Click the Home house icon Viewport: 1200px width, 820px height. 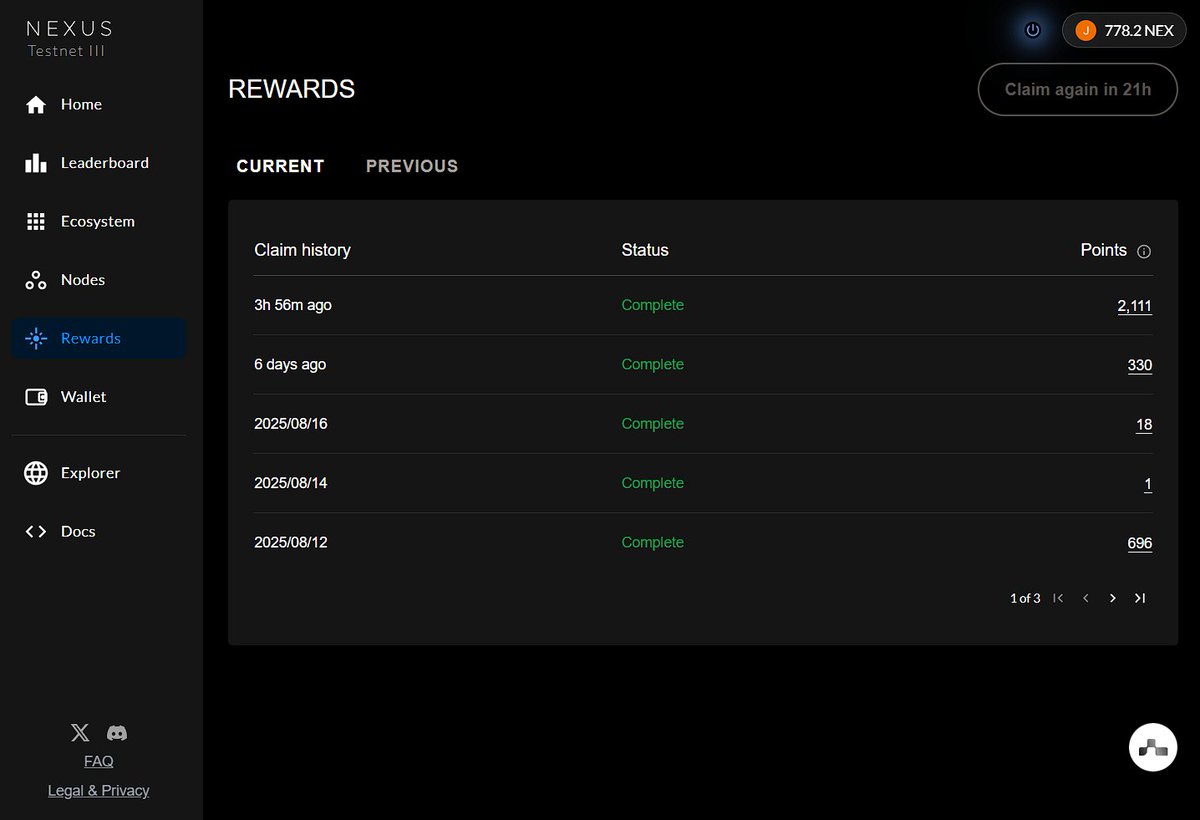(36, 105)
